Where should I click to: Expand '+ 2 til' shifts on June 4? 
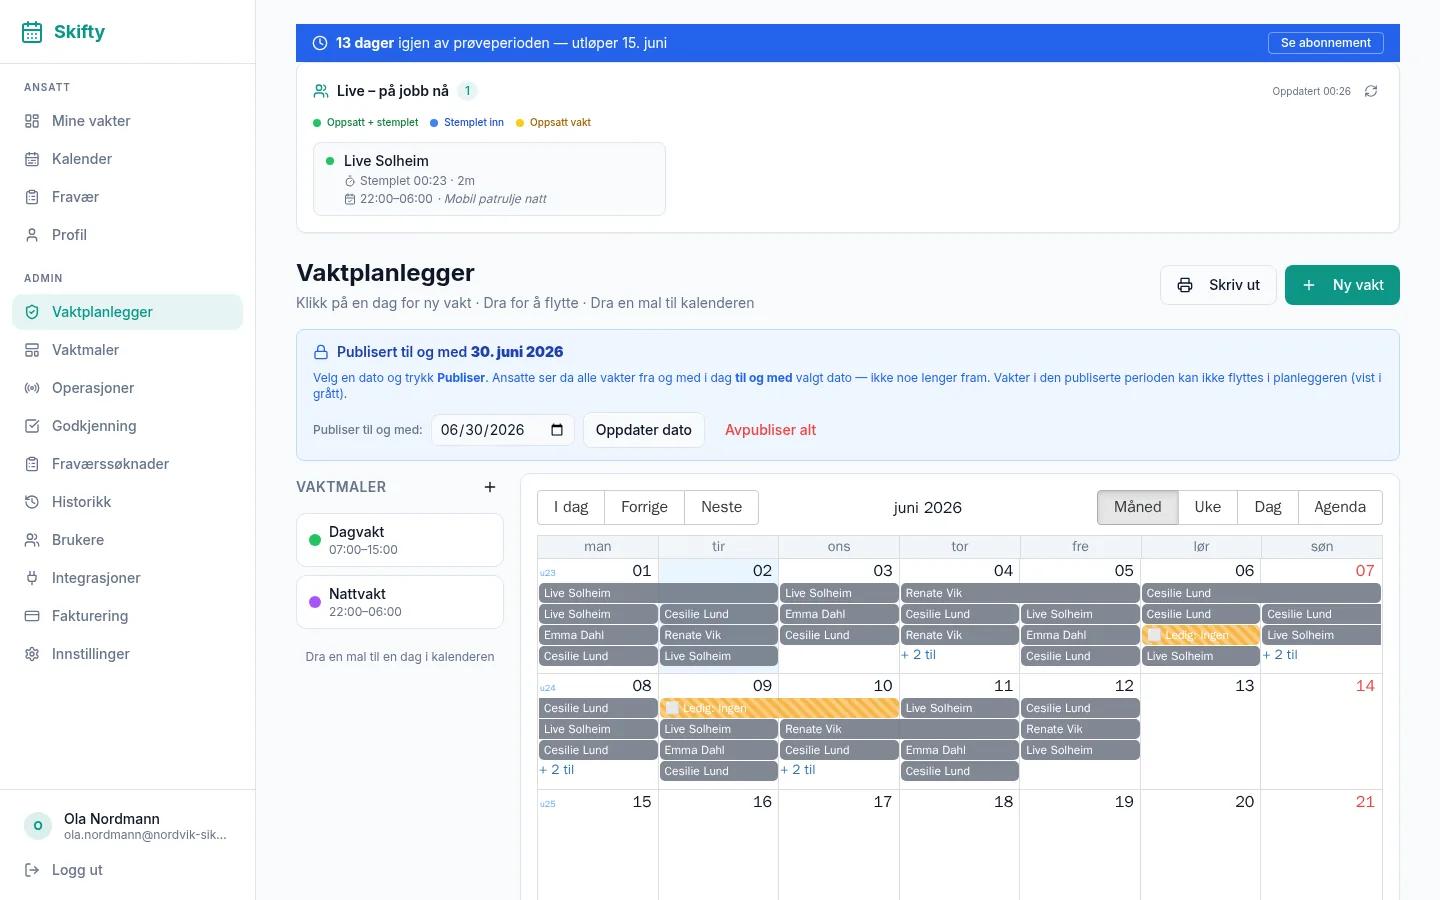[918, 655]
